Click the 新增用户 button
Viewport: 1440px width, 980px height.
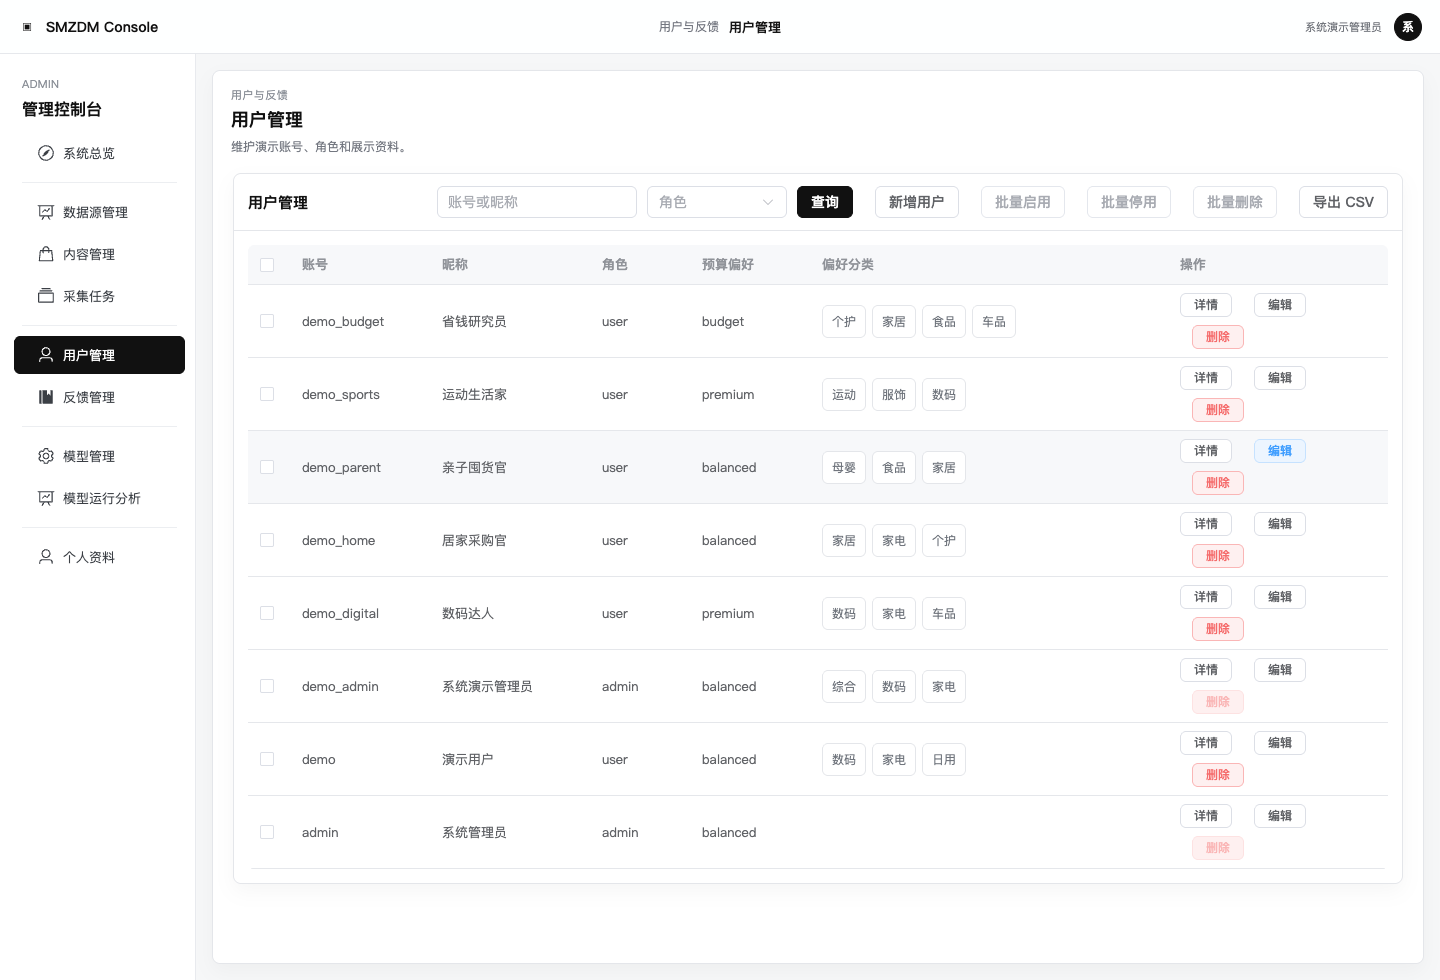pyautogui.click(x=917, y=202)
